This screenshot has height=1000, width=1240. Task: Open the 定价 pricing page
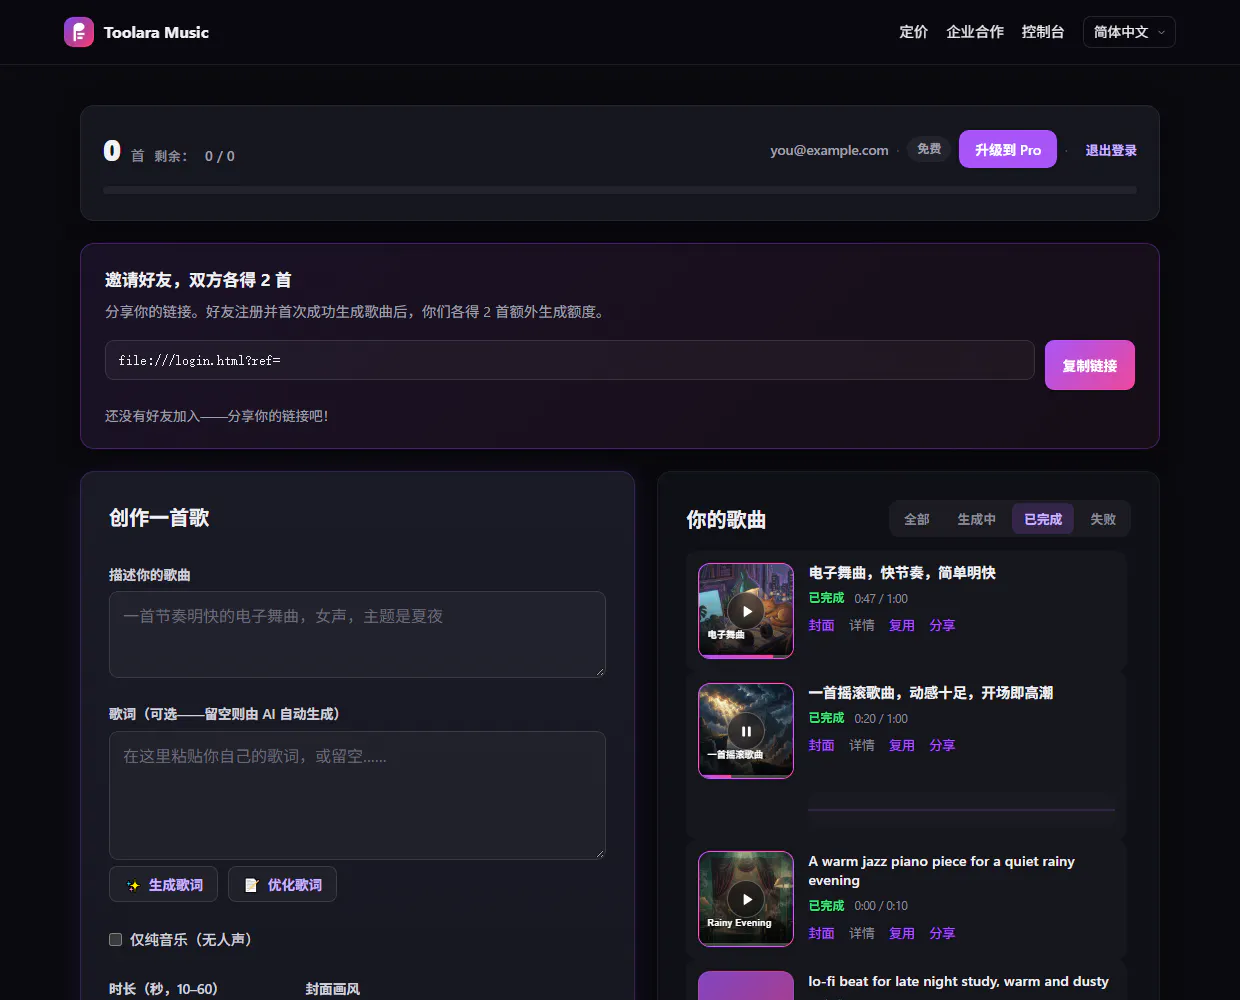(913, 32)
